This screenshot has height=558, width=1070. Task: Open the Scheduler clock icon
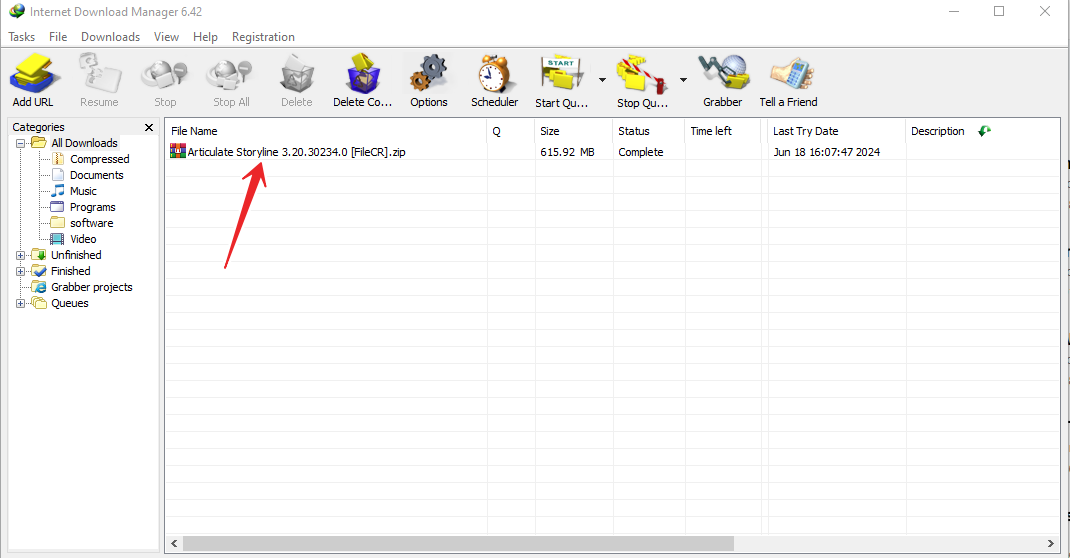tap(494, 74)
